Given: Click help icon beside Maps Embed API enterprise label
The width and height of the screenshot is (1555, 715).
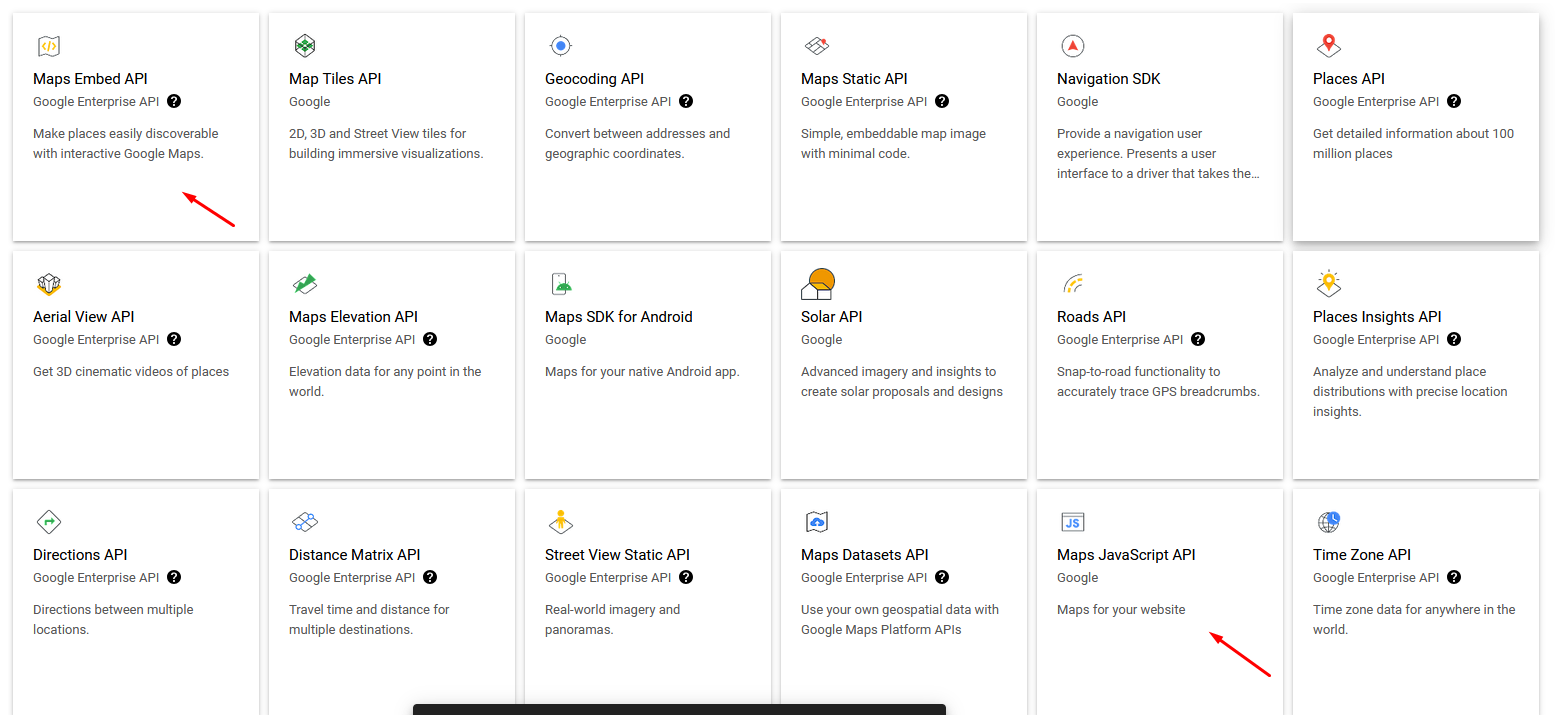Looking at the screenshot, I should coord(174,101).
